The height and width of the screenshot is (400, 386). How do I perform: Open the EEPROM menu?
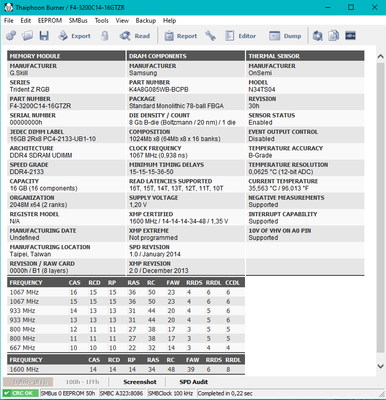click(x=50, y=21)
